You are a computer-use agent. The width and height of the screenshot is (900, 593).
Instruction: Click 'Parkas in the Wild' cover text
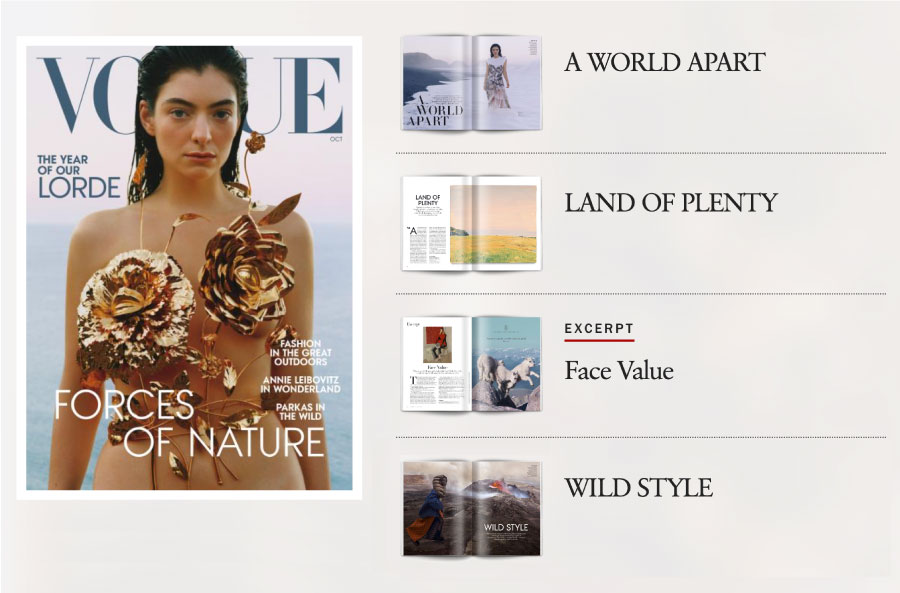300,411
